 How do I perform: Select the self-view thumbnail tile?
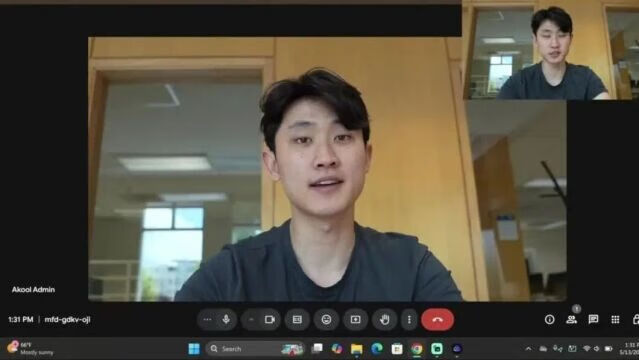tap(551, 50)
